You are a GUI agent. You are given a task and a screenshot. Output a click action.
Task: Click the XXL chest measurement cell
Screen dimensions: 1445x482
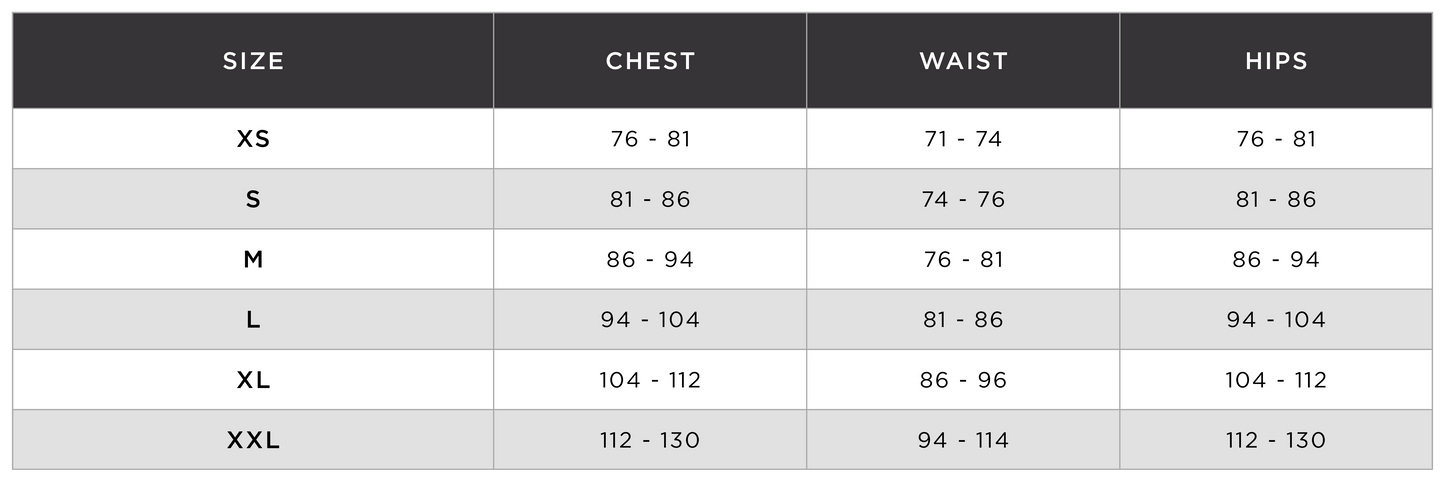(650, 440)
